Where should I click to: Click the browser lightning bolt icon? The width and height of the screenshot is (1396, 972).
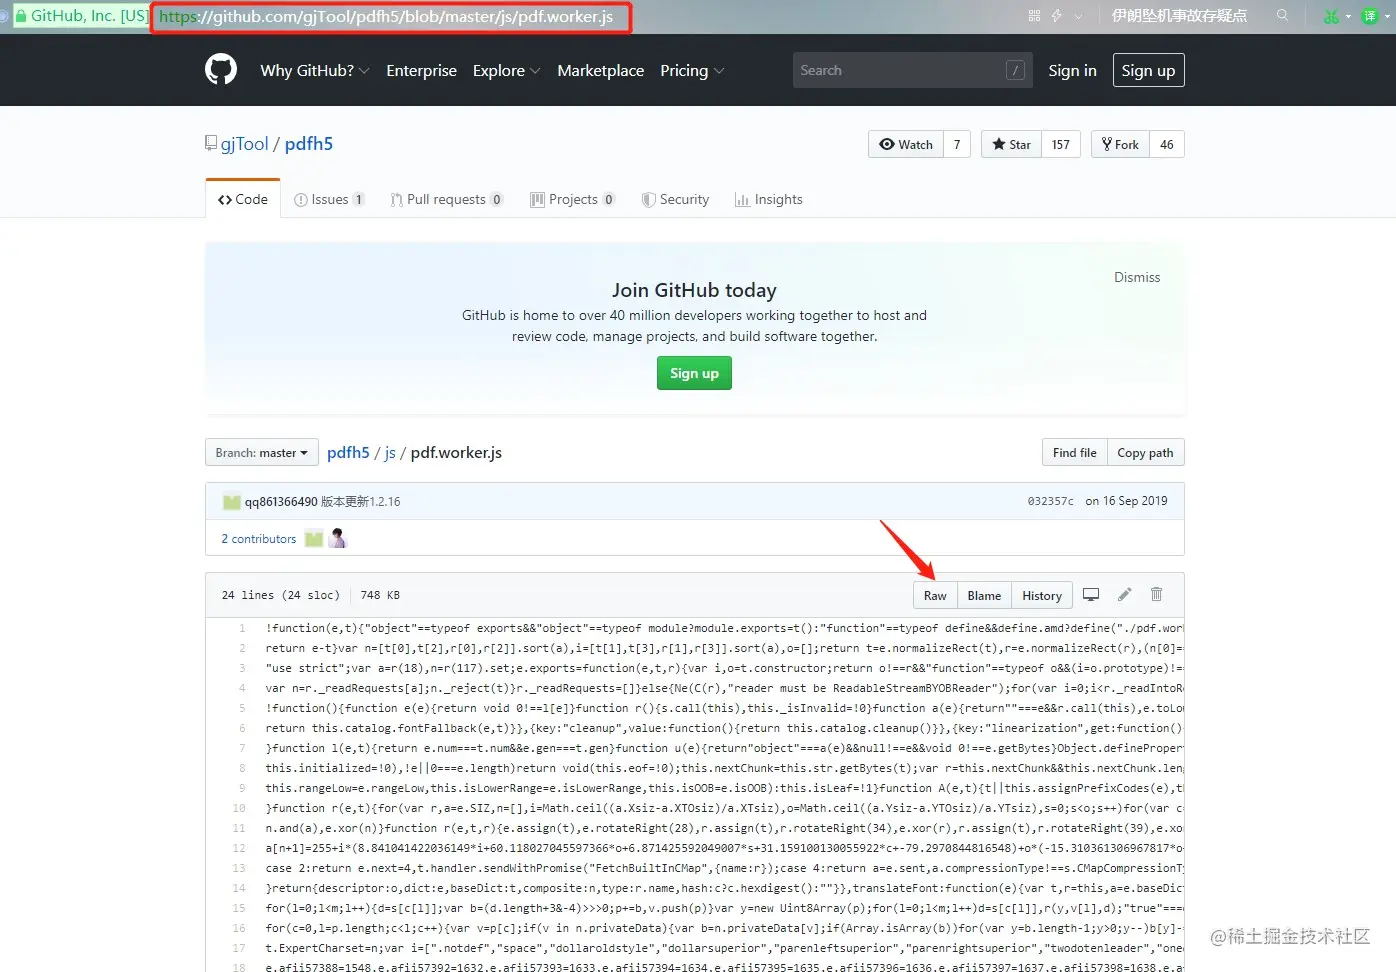point(1056,15)
